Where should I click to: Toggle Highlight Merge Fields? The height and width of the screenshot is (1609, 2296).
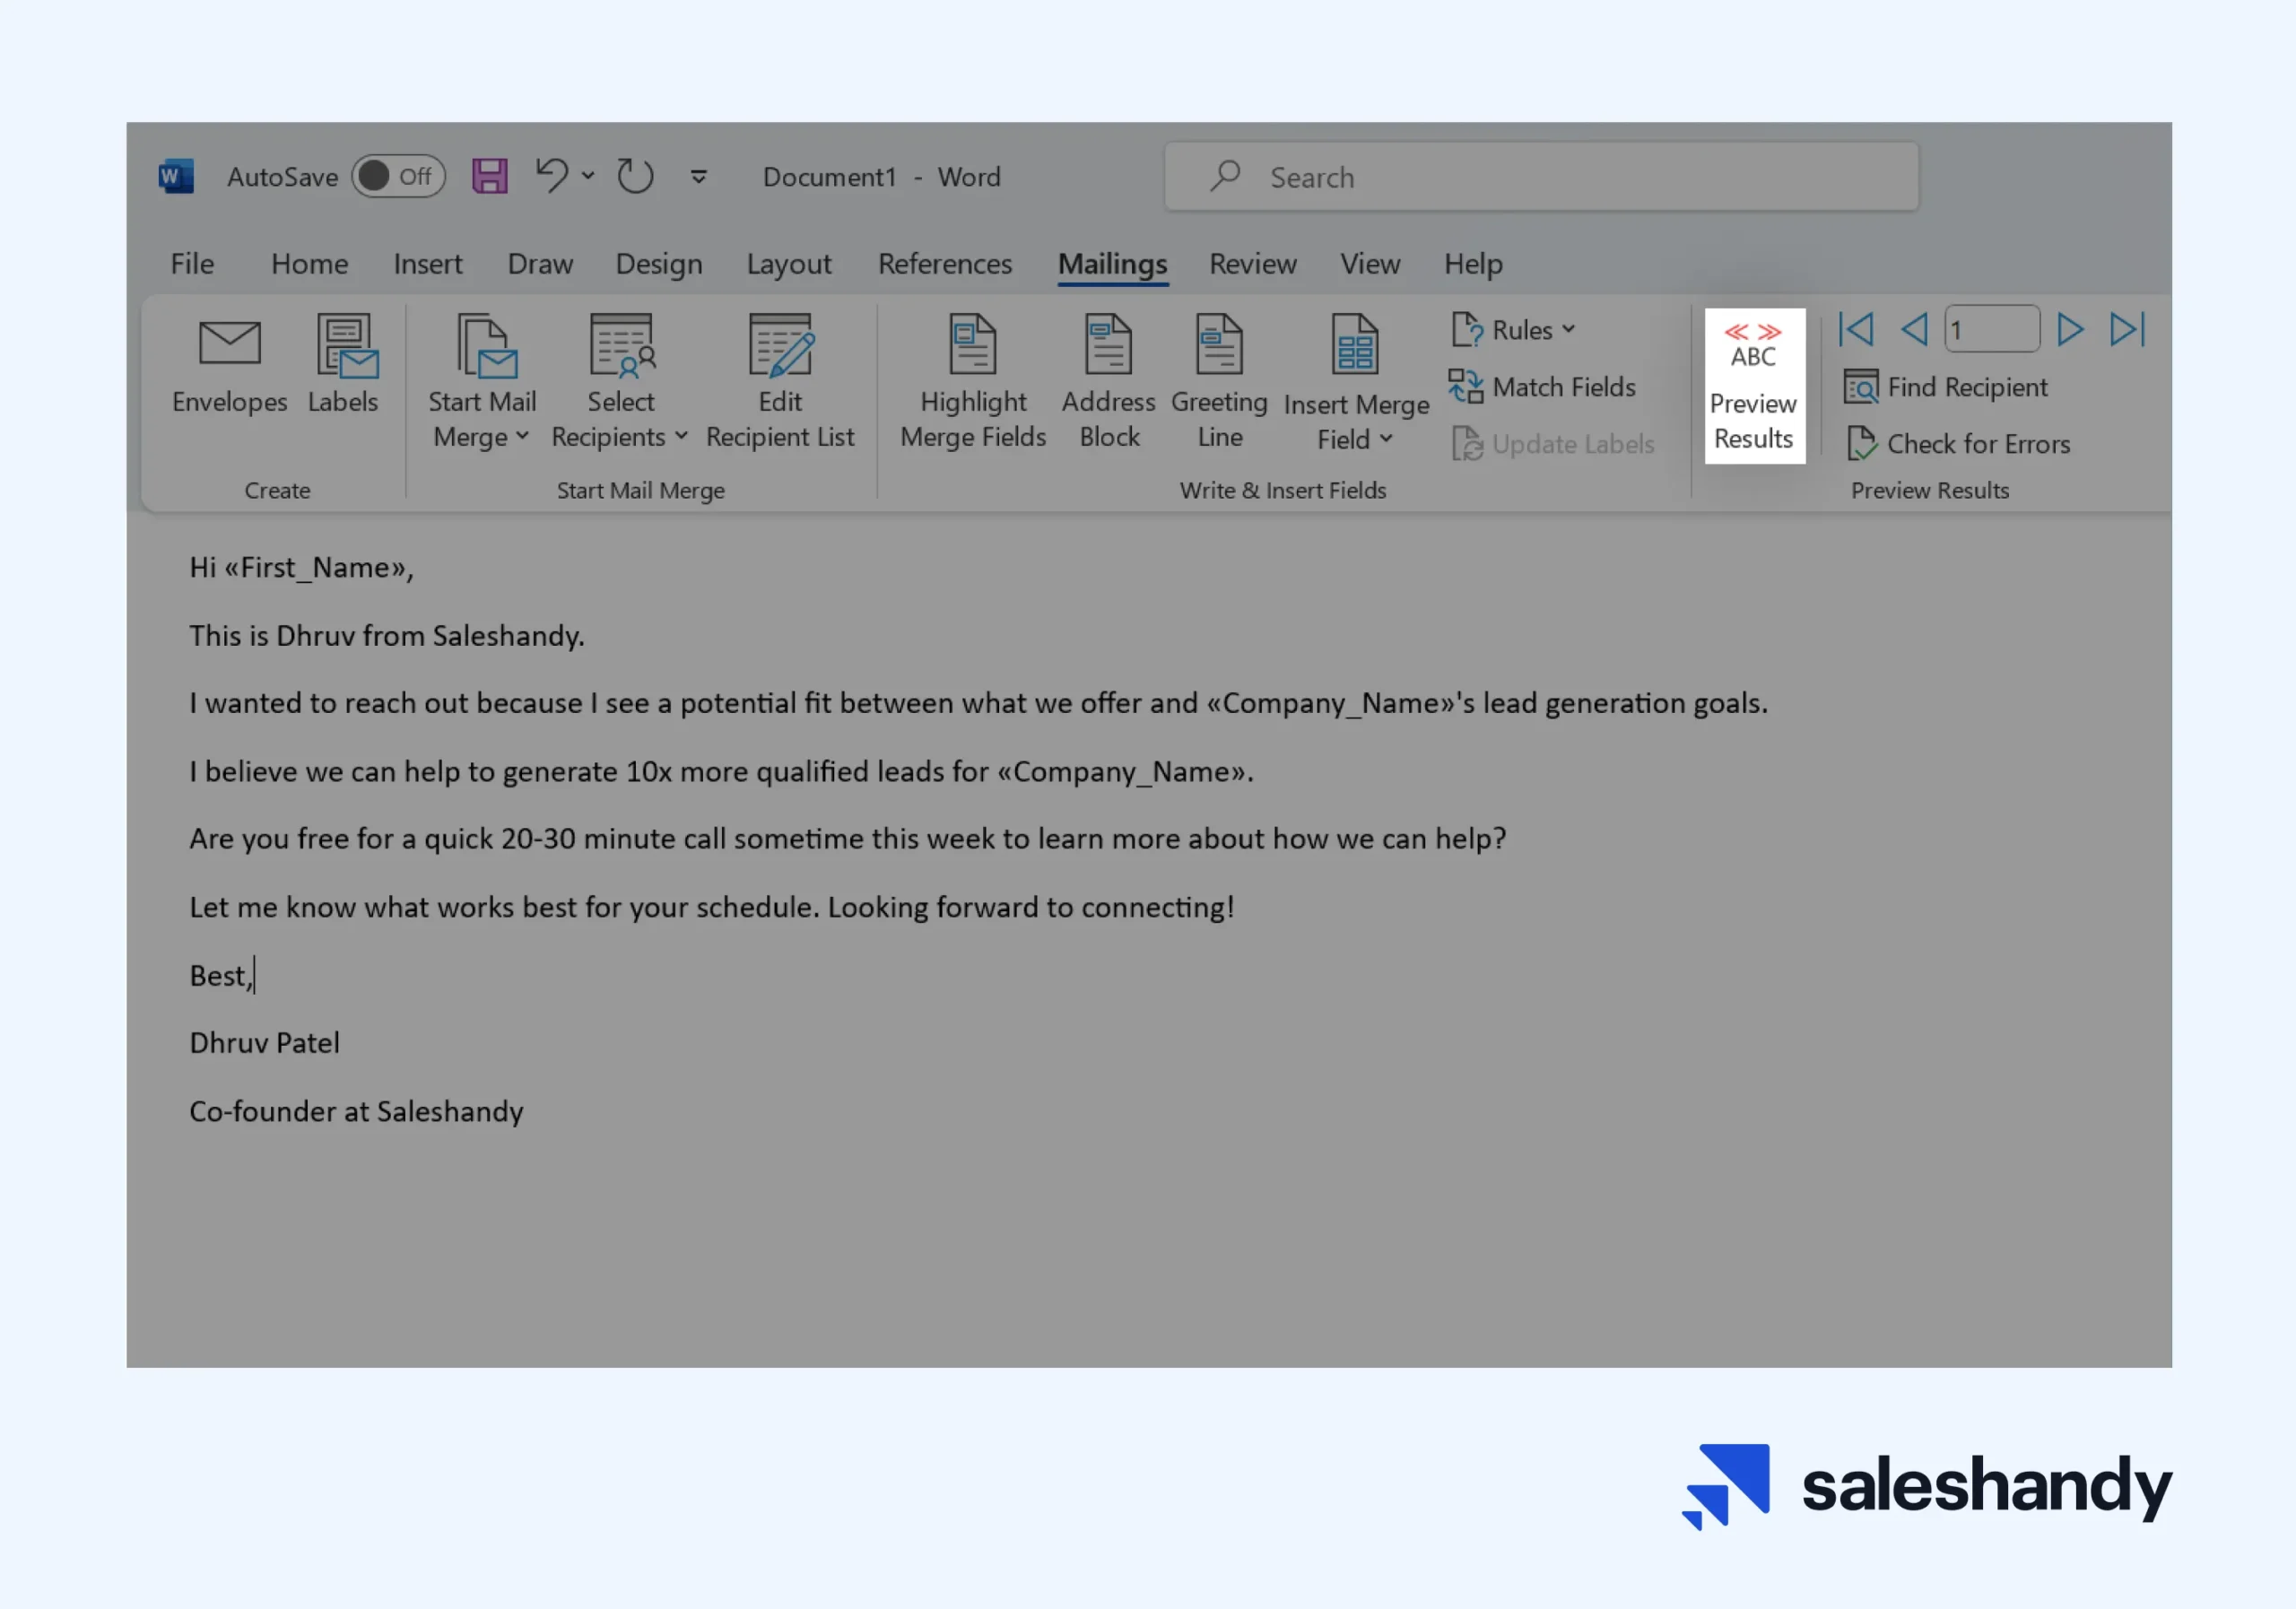coord(973,382)
